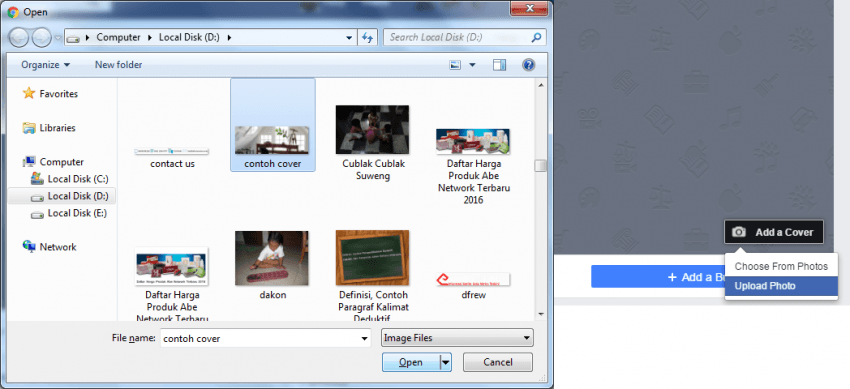Viewport: 850px width, 389px height.
Task: Open the Organize menu
Action: (46, 64)
